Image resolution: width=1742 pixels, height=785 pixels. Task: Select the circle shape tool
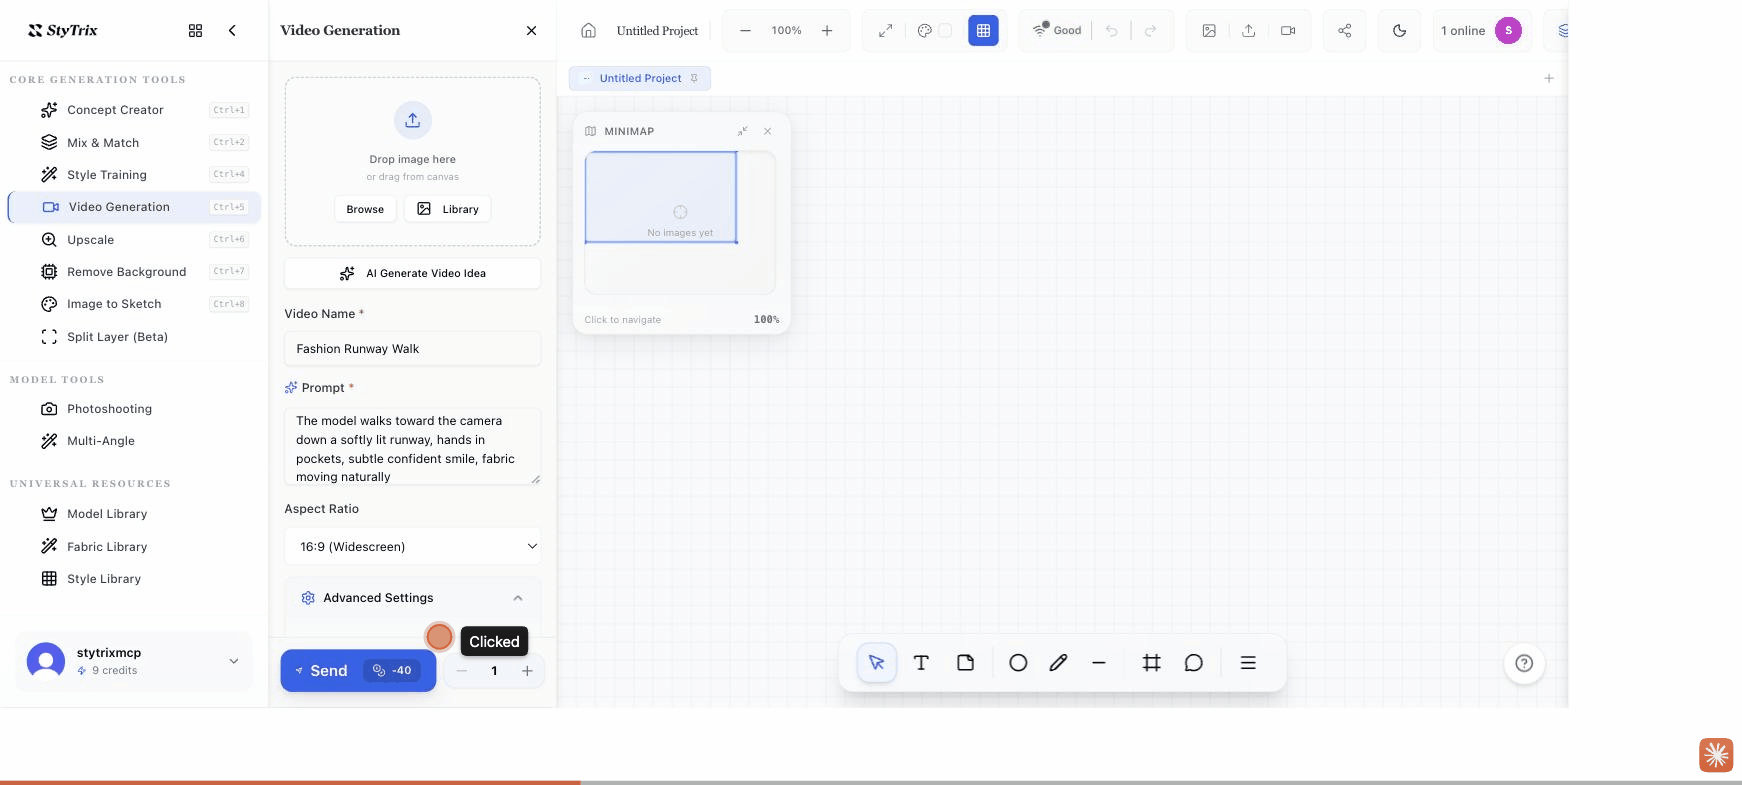(x=1018, y=663)
